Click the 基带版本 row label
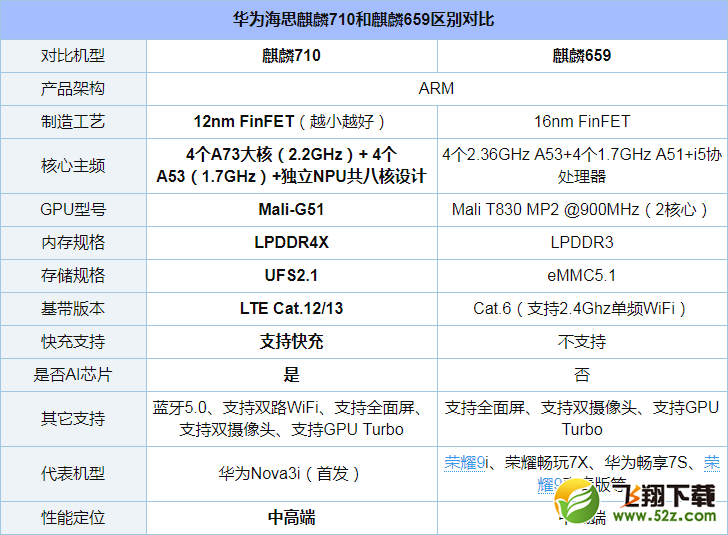This screenshot has height=535, width=728. tap(73, 308)
